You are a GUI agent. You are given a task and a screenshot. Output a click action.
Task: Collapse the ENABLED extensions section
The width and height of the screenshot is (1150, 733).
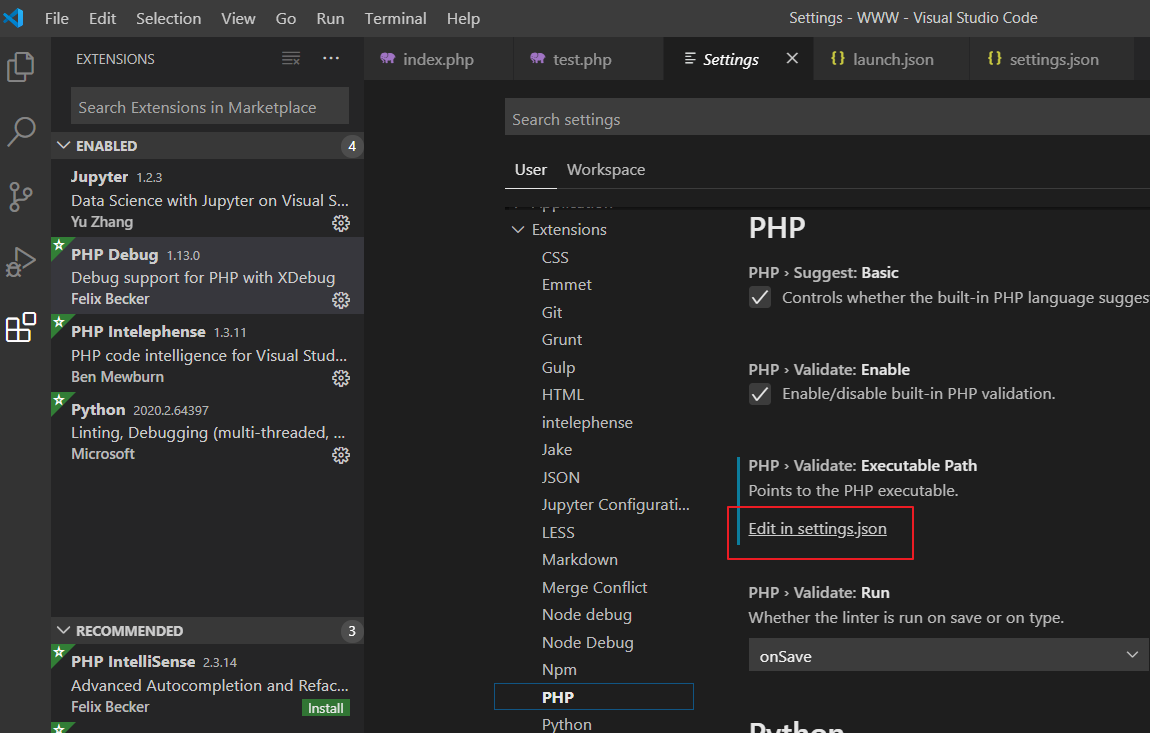66,145
